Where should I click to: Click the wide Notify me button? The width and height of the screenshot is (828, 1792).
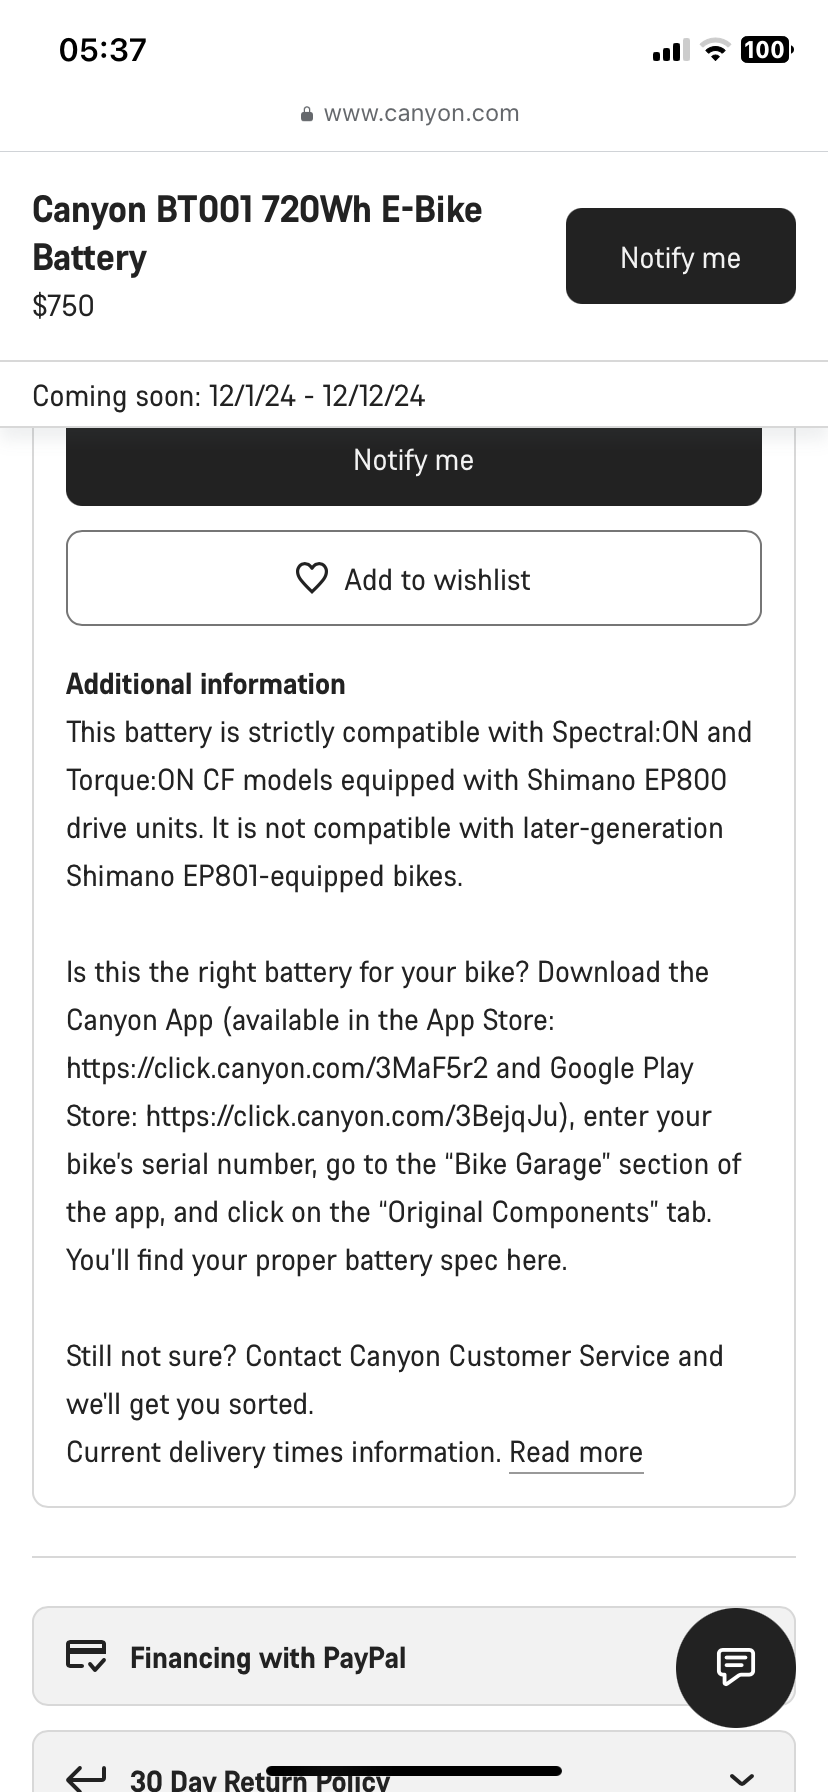point(414,464)
